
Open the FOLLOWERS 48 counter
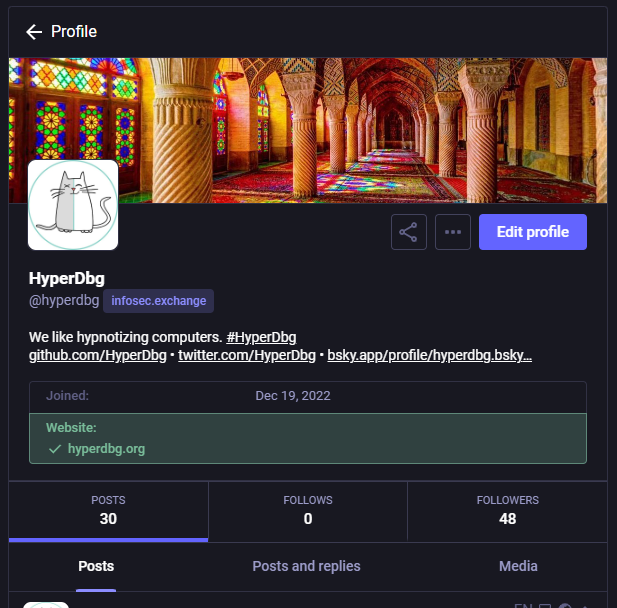(508, 510)
